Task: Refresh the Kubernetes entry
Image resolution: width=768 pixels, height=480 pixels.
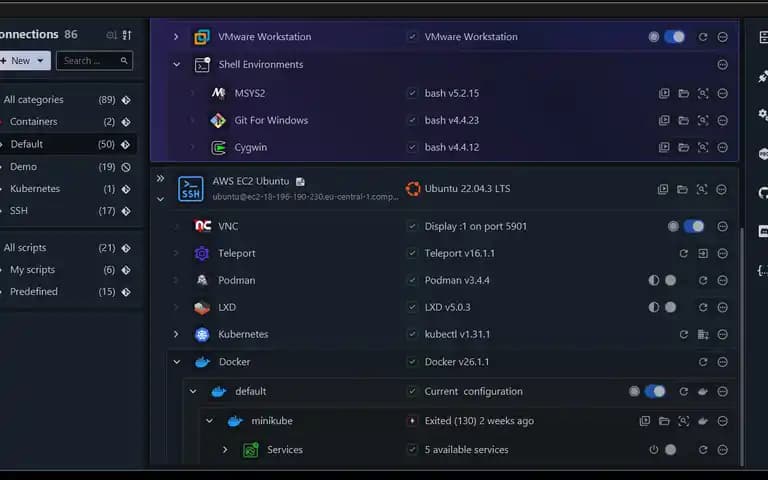Action: (684, 334)
